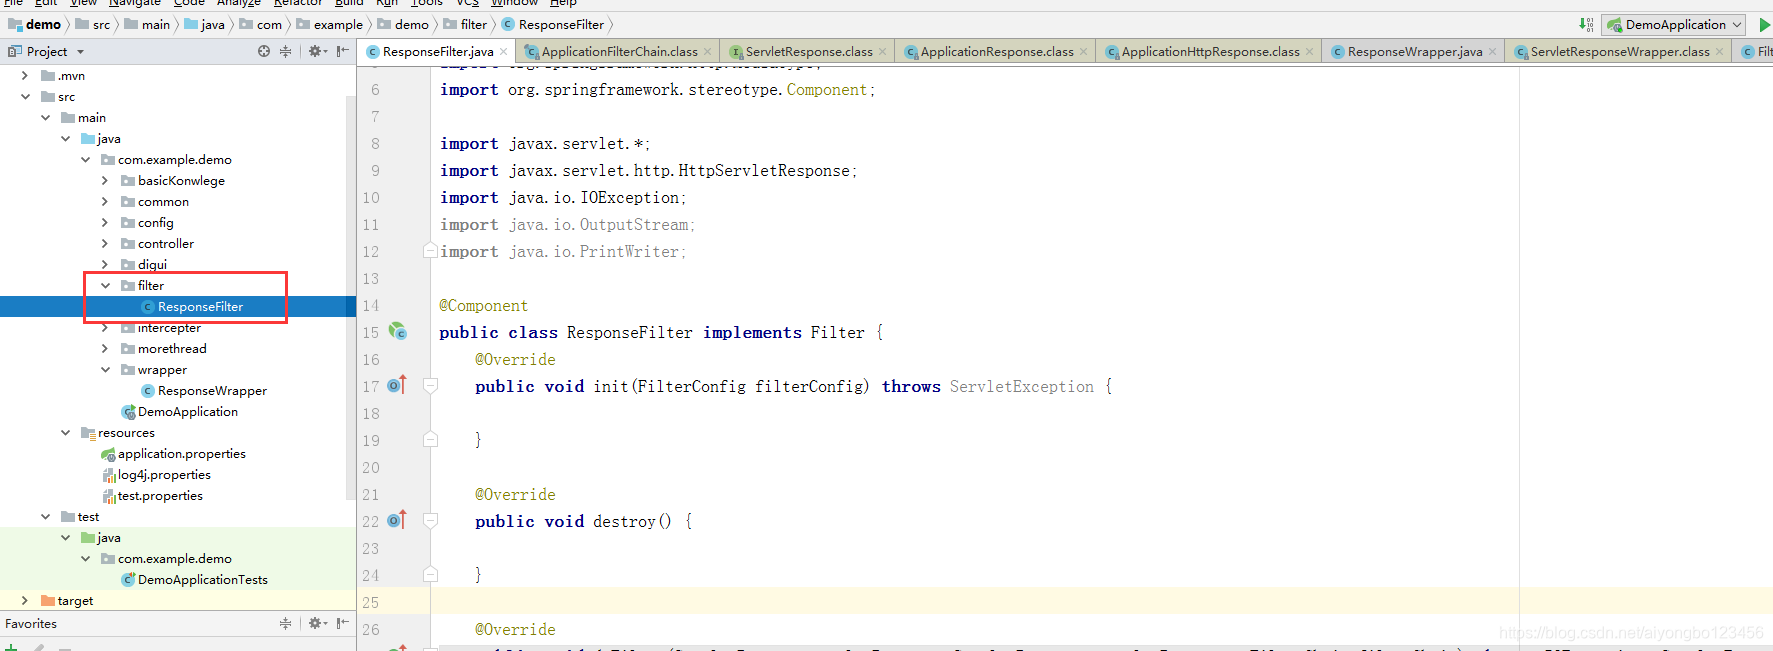Viewport: 1773px width, 651px height.
Task: Click the Spring bean gutter icon on line 15
Action: [398, 331]
